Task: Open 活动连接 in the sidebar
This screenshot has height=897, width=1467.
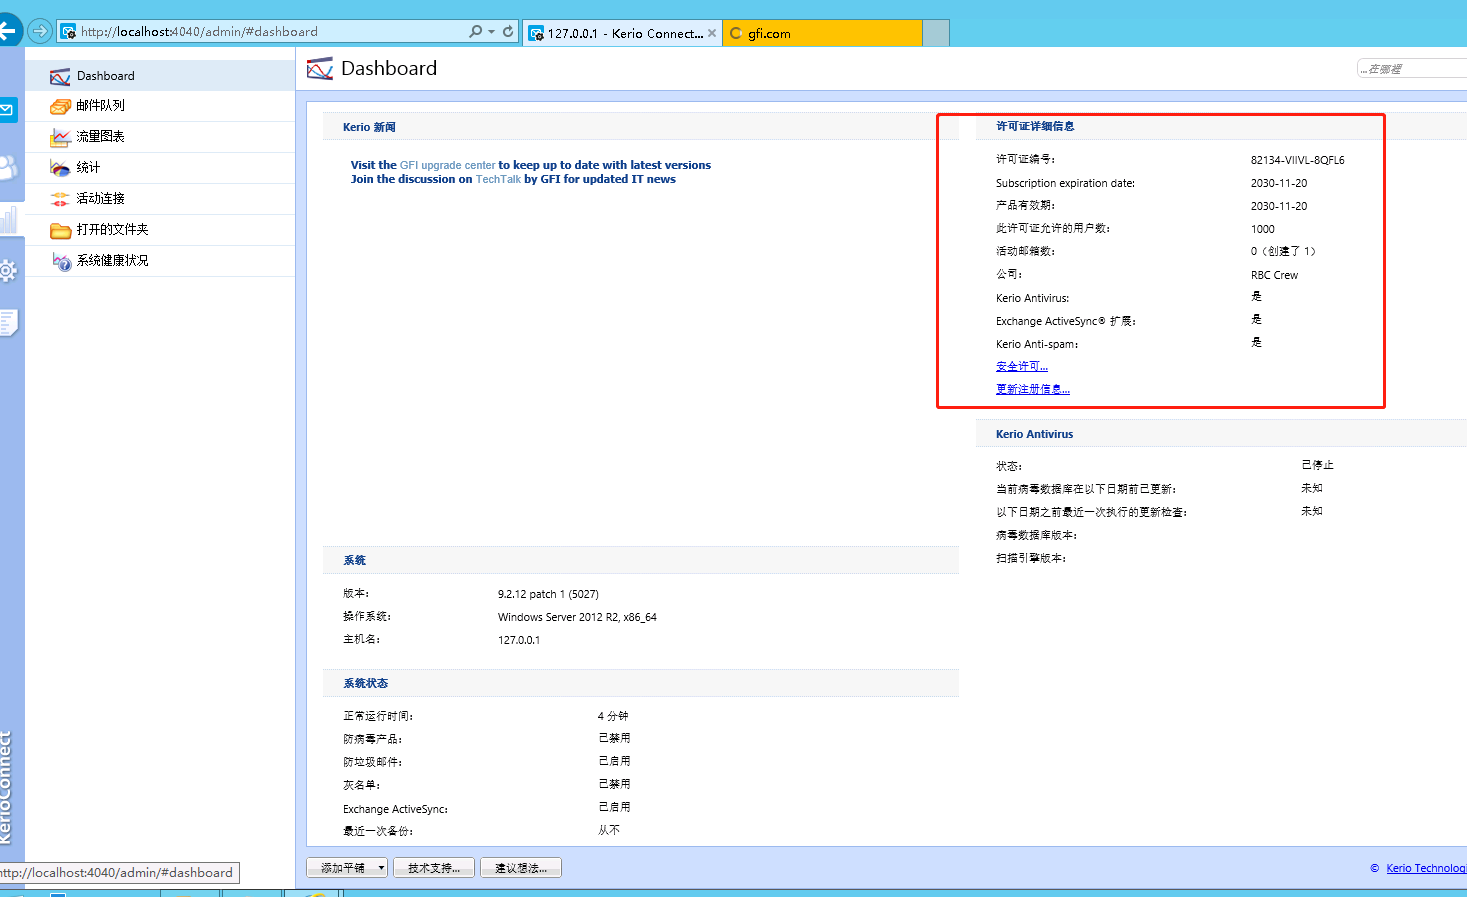Action: click(x=160, y=199)
